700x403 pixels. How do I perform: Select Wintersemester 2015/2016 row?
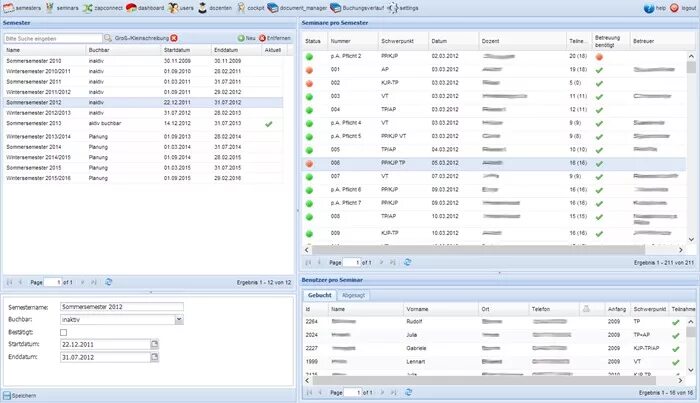click(143, 178)
